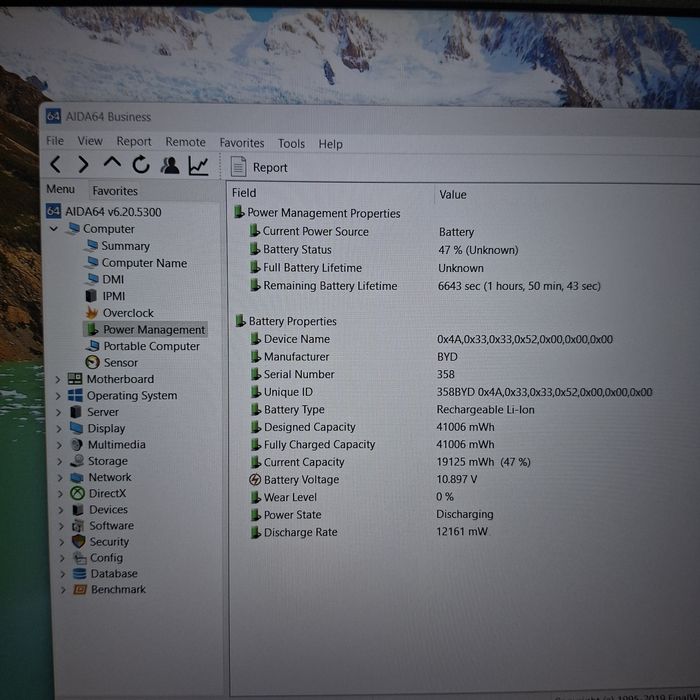Click the Windows logo Operating System icon
The width and height of the screenshot is (700, 700).
(x=75, y=396)
